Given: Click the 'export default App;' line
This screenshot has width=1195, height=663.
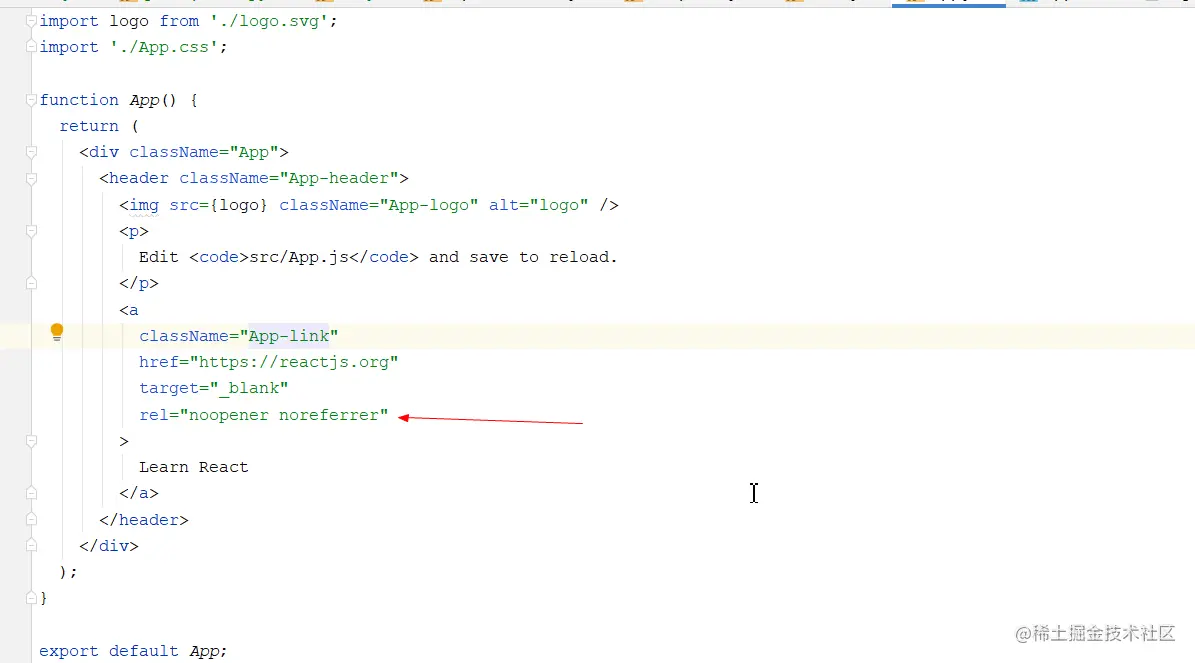Looking at the screenshot, I should pyautogui.click(x=133, y=651).
